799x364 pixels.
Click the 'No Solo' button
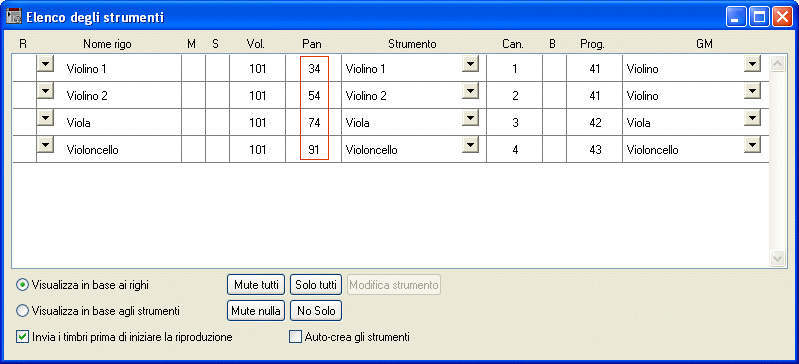[x=316, y=310]
